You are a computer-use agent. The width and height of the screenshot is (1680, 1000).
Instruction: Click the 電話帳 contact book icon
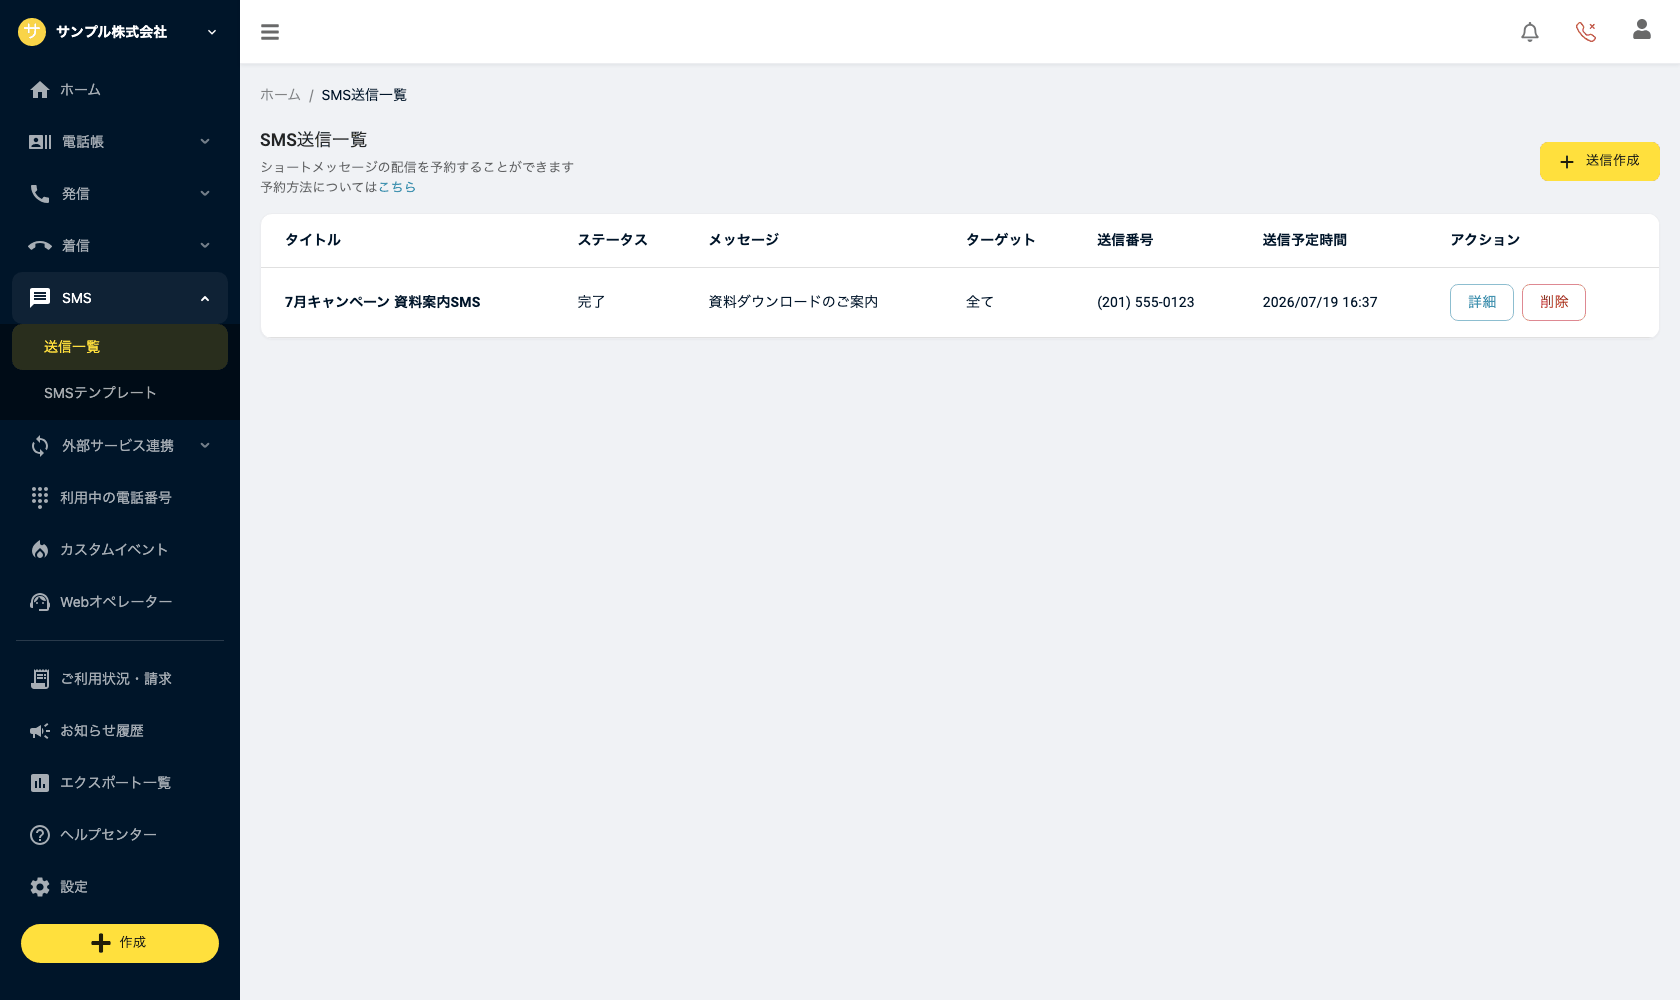pos(40,142)
